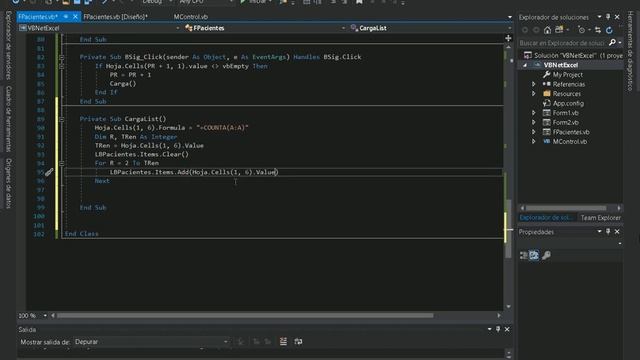Expand the Resources folder node

(x=533, y=93)
